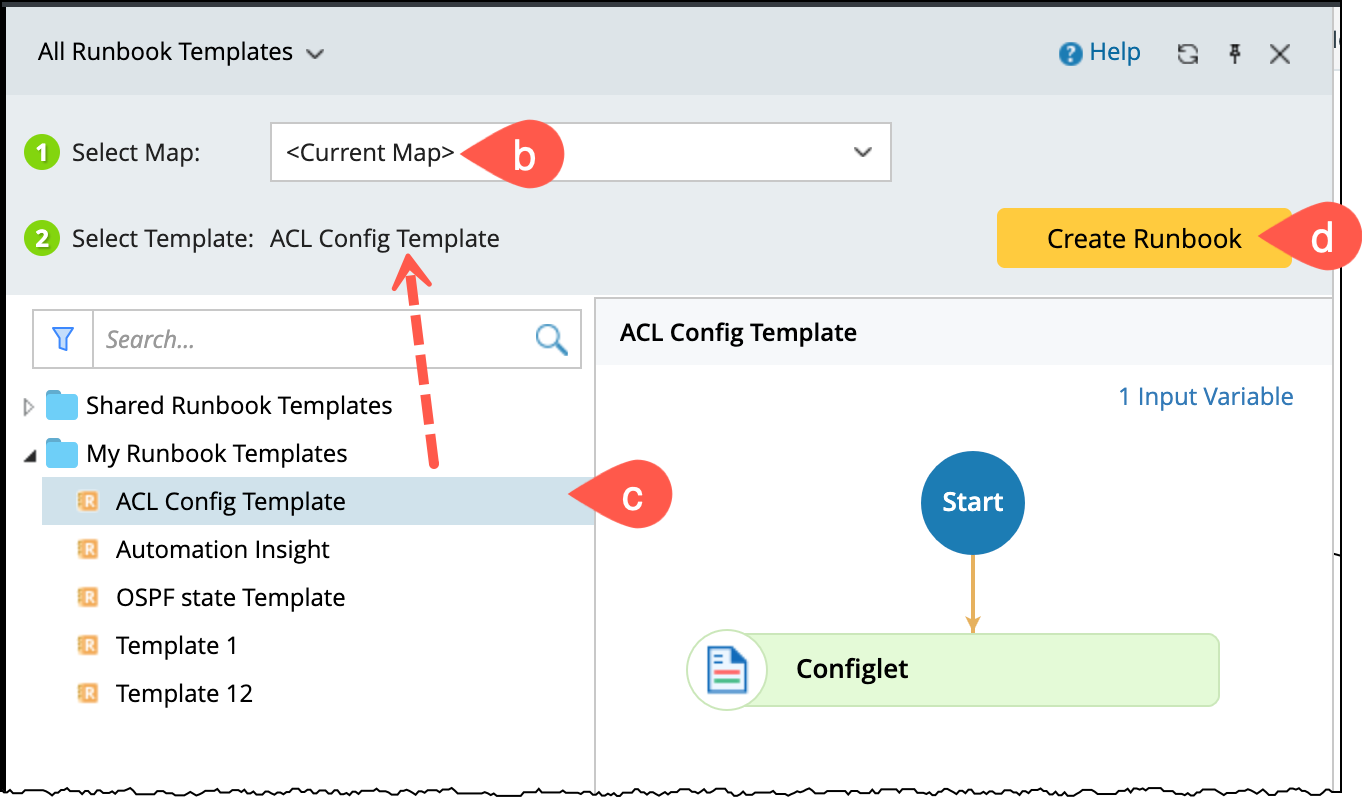Click the Configlet document icon
The height and width of the screenshot is (798, 1362).
coord(727,670)
